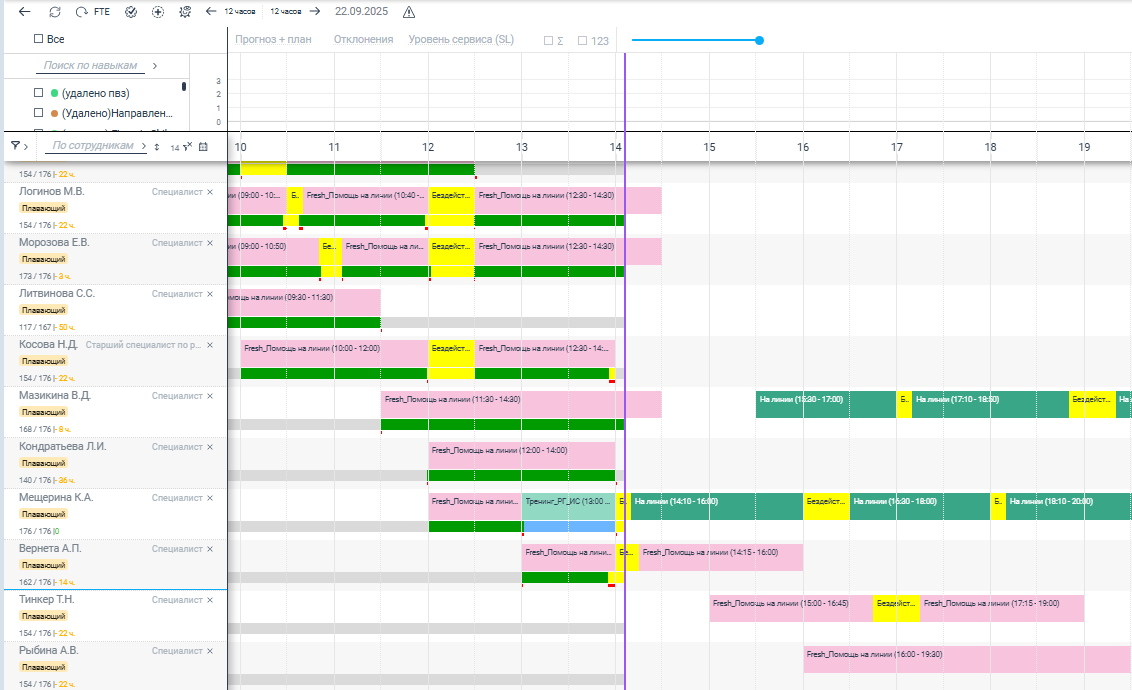Focus the 'По сотрудникам' search field
The width and height of the screenshot is (1132, 690).
click(92, 146)
